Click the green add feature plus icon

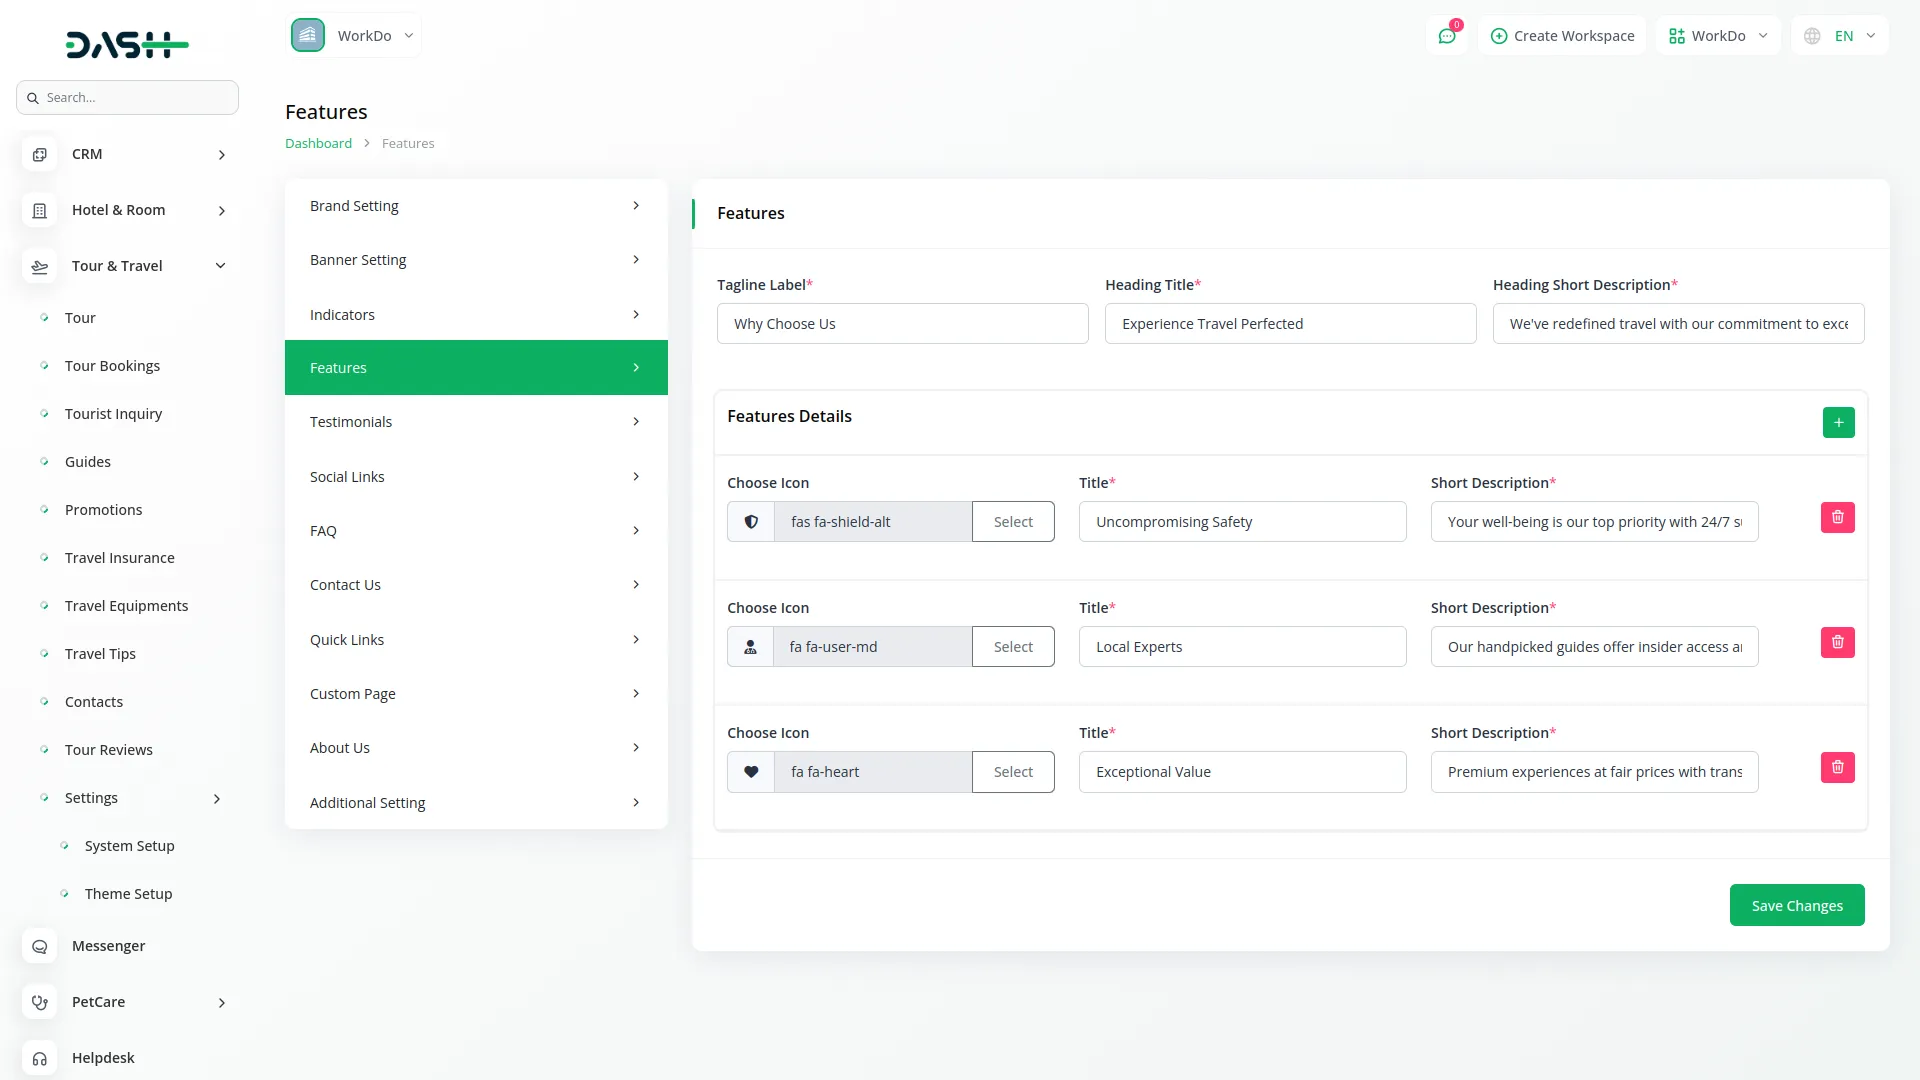[1838, 422]
